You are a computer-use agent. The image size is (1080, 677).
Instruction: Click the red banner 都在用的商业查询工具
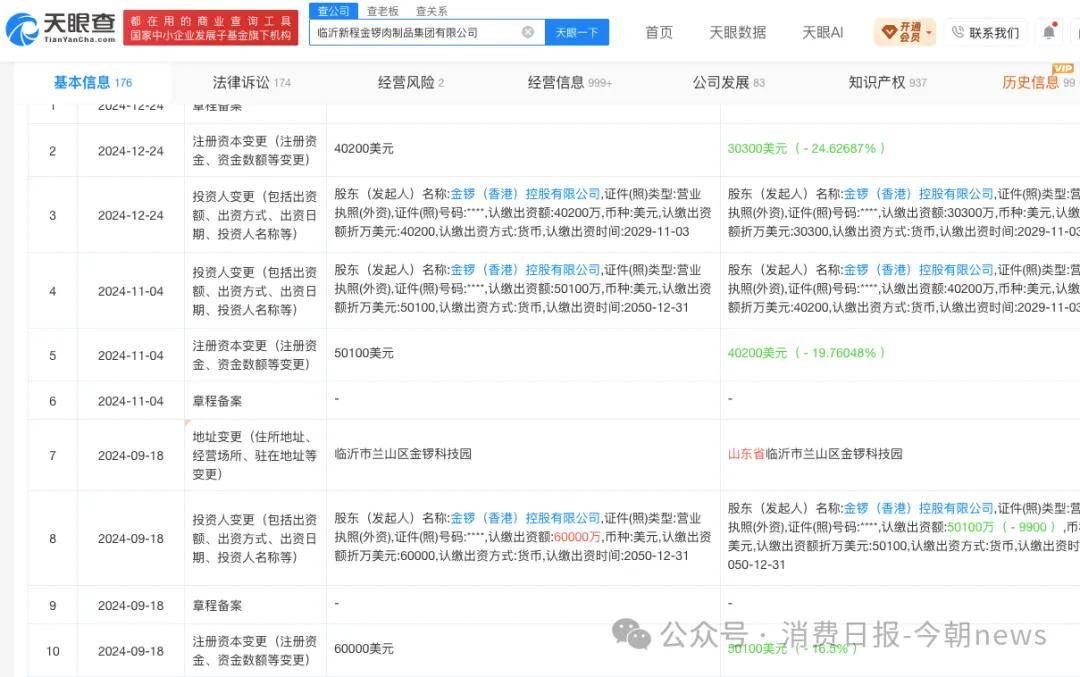pos(211,28)
